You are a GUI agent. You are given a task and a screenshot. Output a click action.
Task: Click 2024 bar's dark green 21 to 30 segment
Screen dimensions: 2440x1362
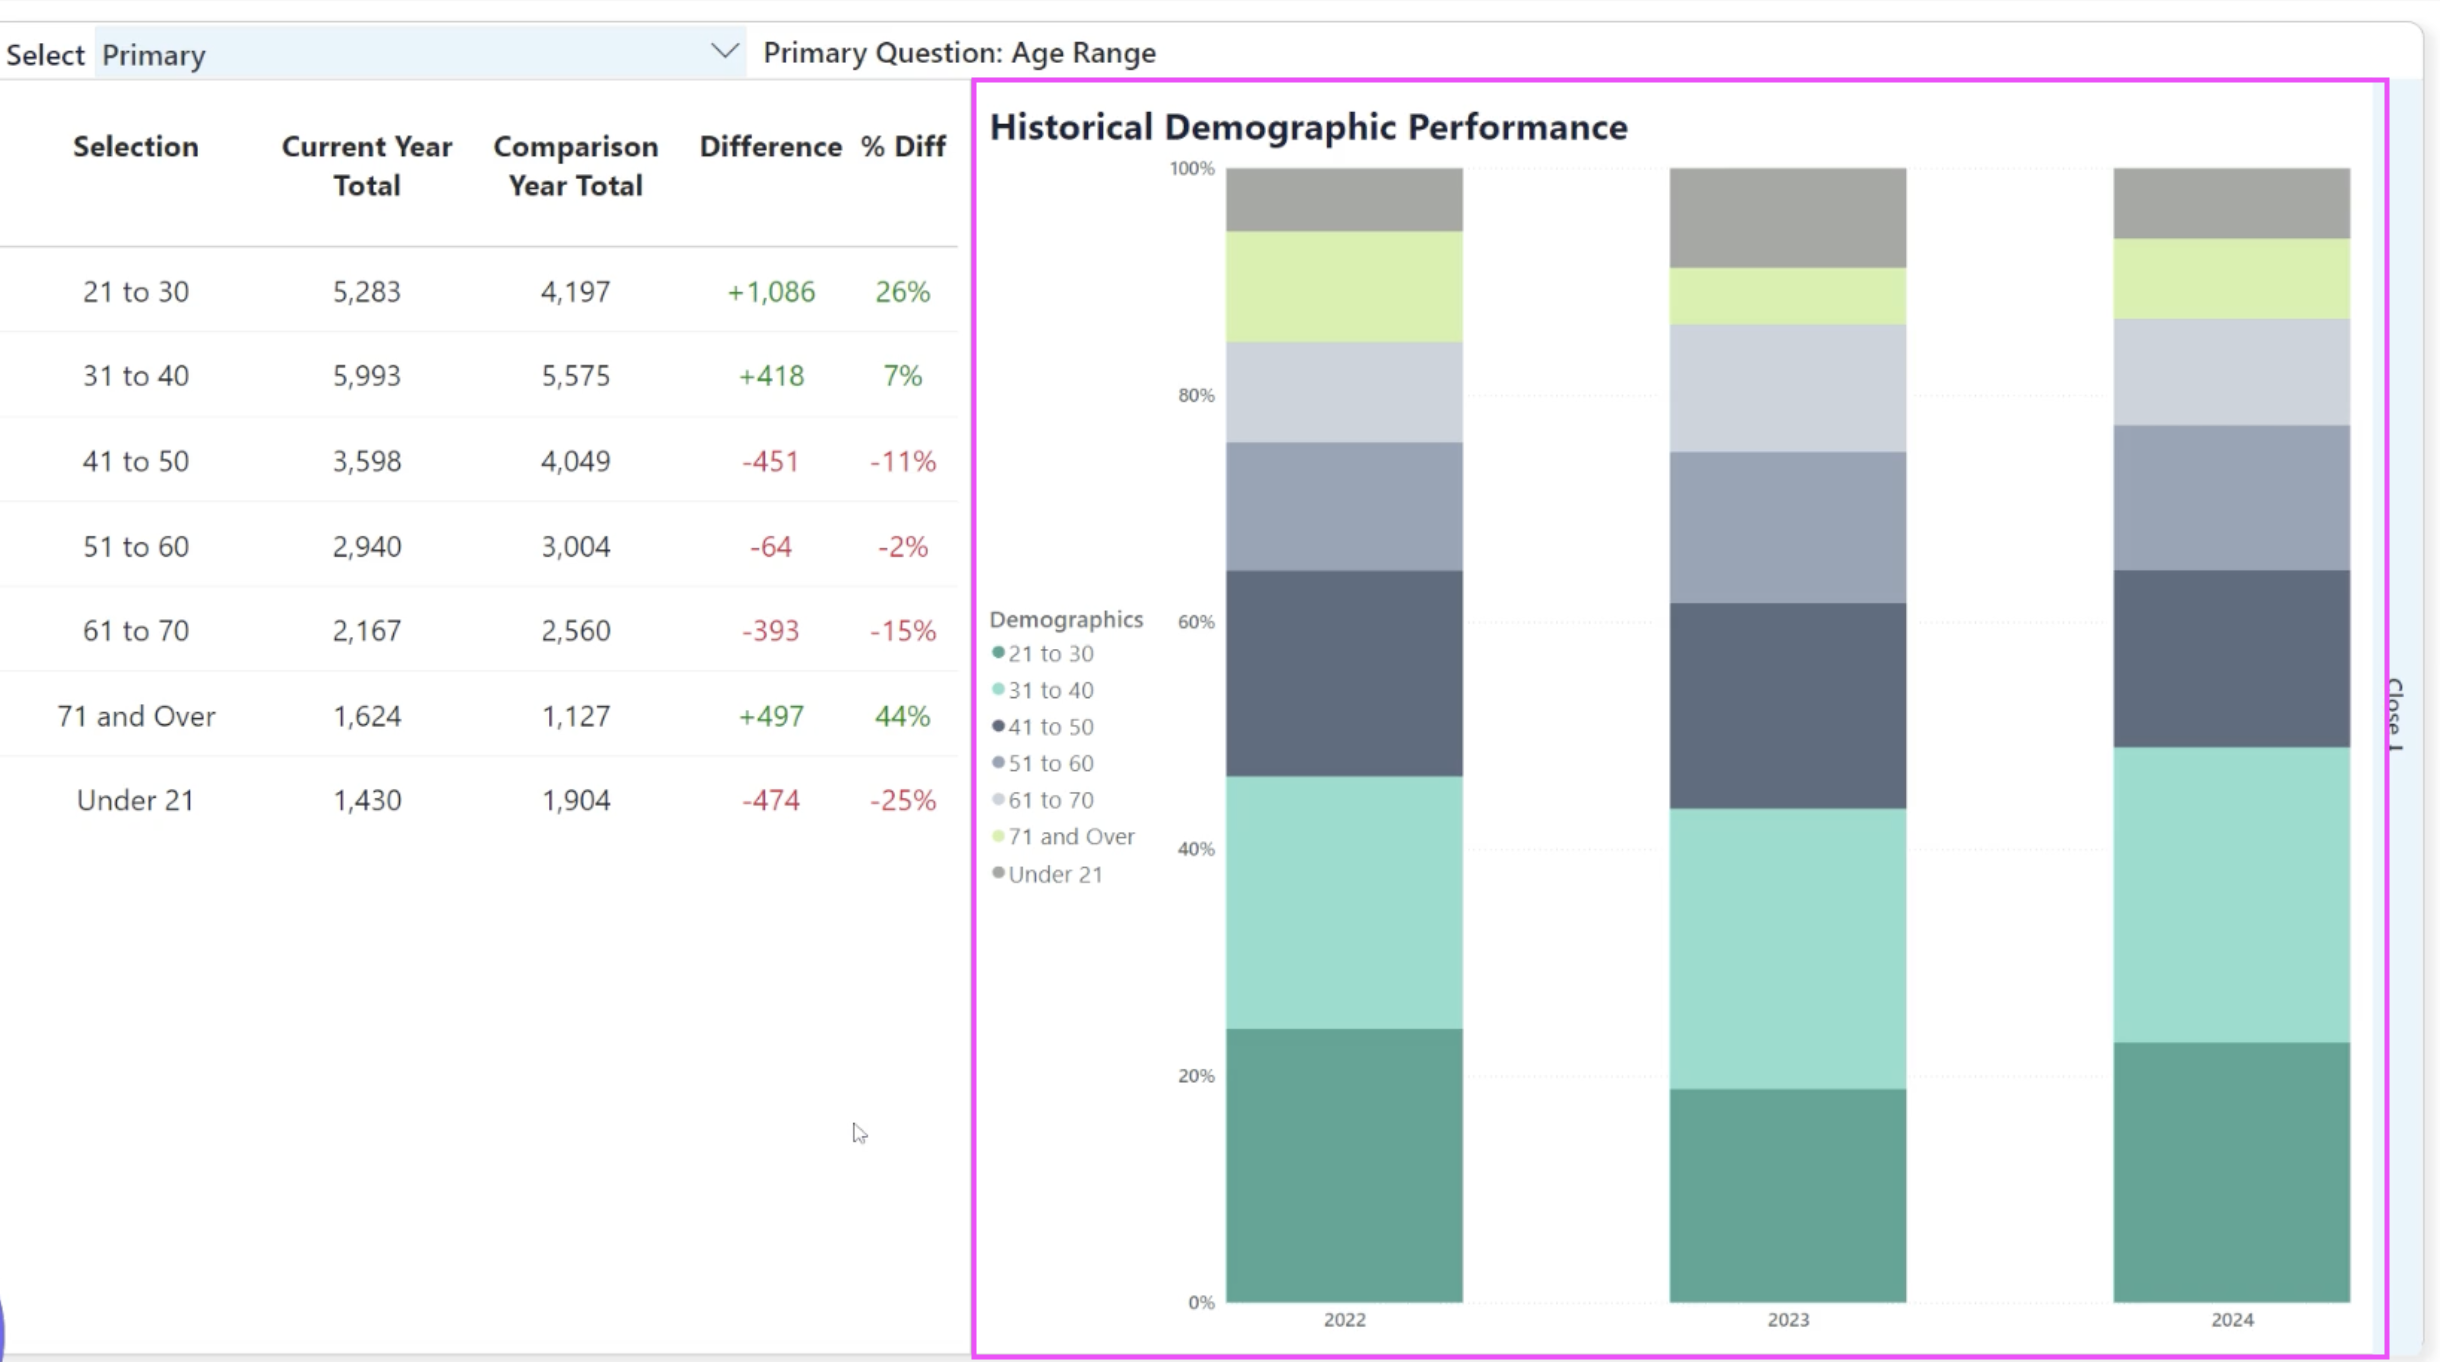pyautogui.click(x=2231, y=1170)
